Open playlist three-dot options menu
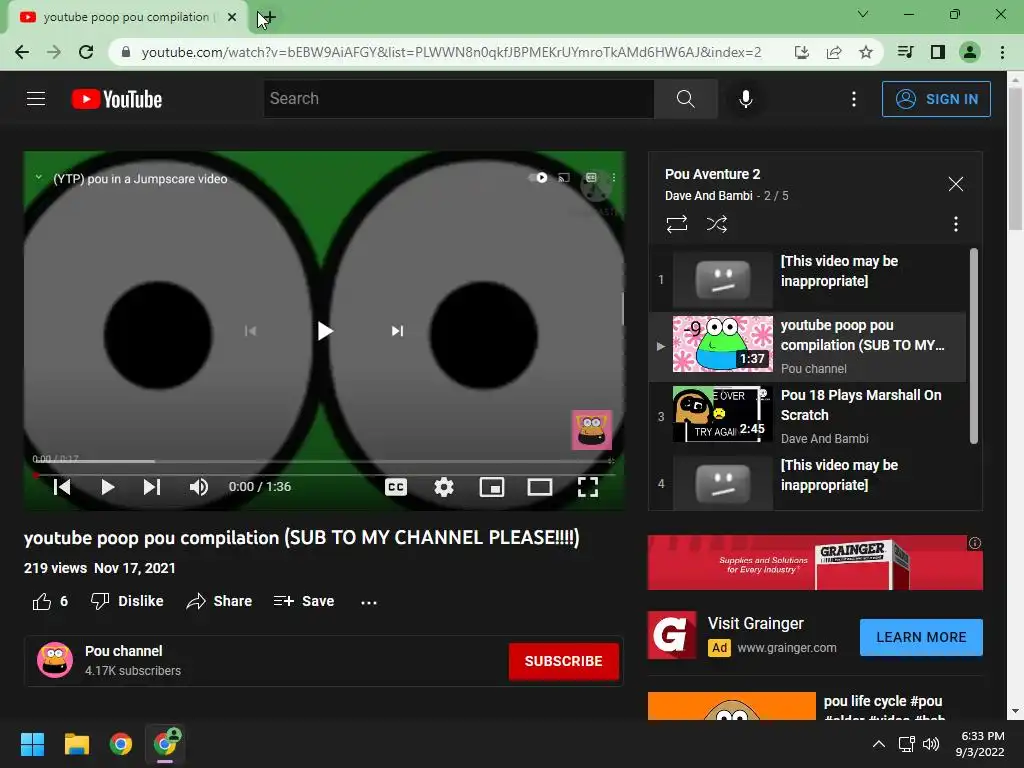The height and width of the screenshot is (768, 1024). click(x=955, y=224)
